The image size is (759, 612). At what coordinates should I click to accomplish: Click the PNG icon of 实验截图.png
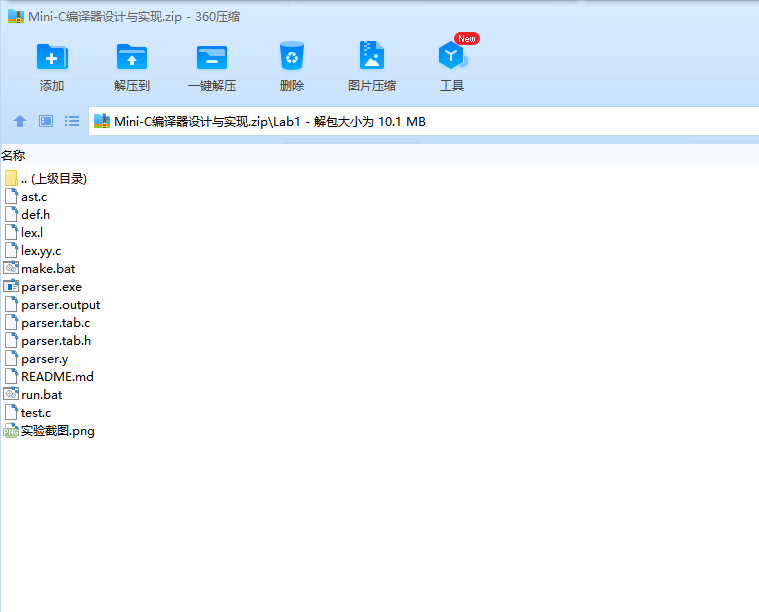(x=11, y=430)
